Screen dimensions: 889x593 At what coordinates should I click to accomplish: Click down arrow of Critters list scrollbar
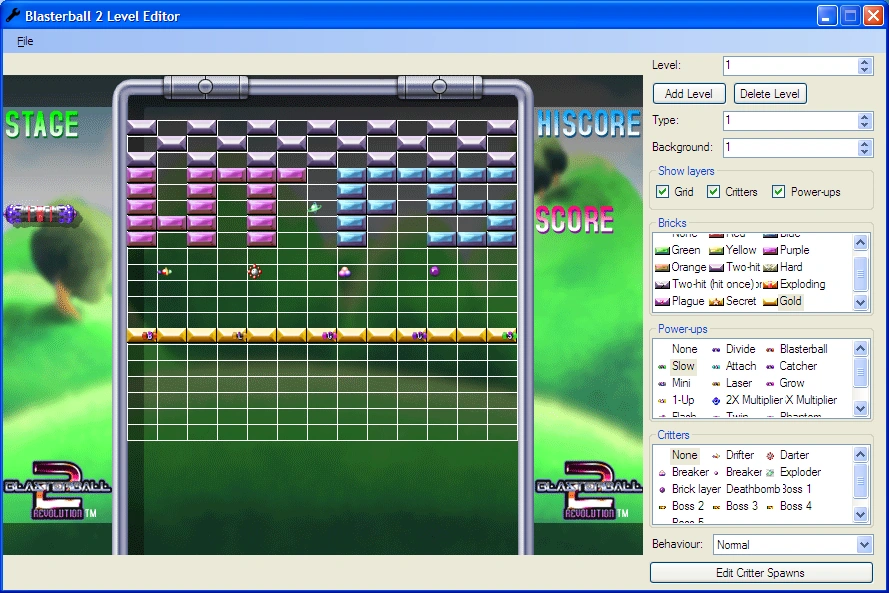(x=860, y=514)
